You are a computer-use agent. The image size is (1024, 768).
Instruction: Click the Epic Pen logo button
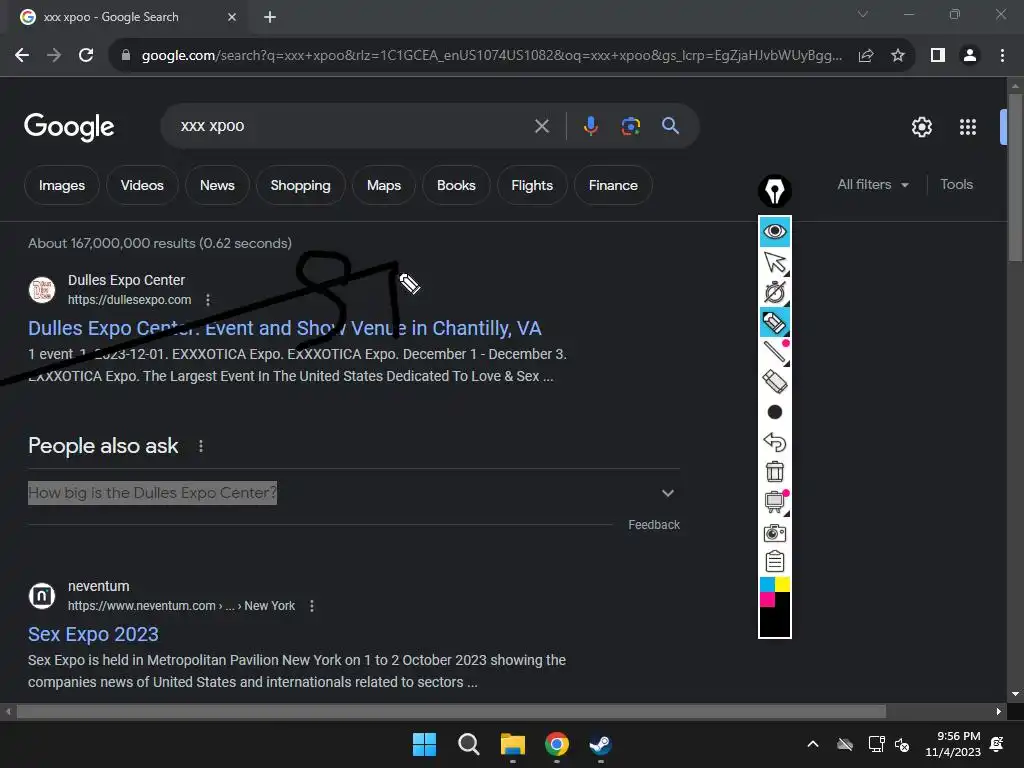tap(775, 191)
